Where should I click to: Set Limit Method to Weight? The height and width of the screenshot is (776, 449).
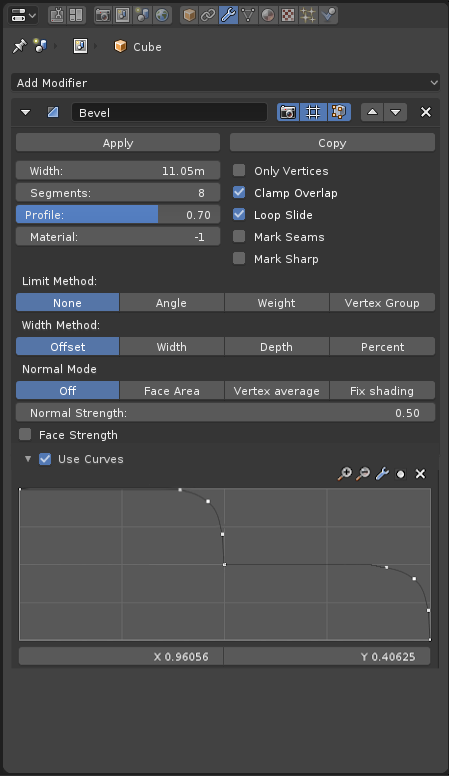(277, 302)
